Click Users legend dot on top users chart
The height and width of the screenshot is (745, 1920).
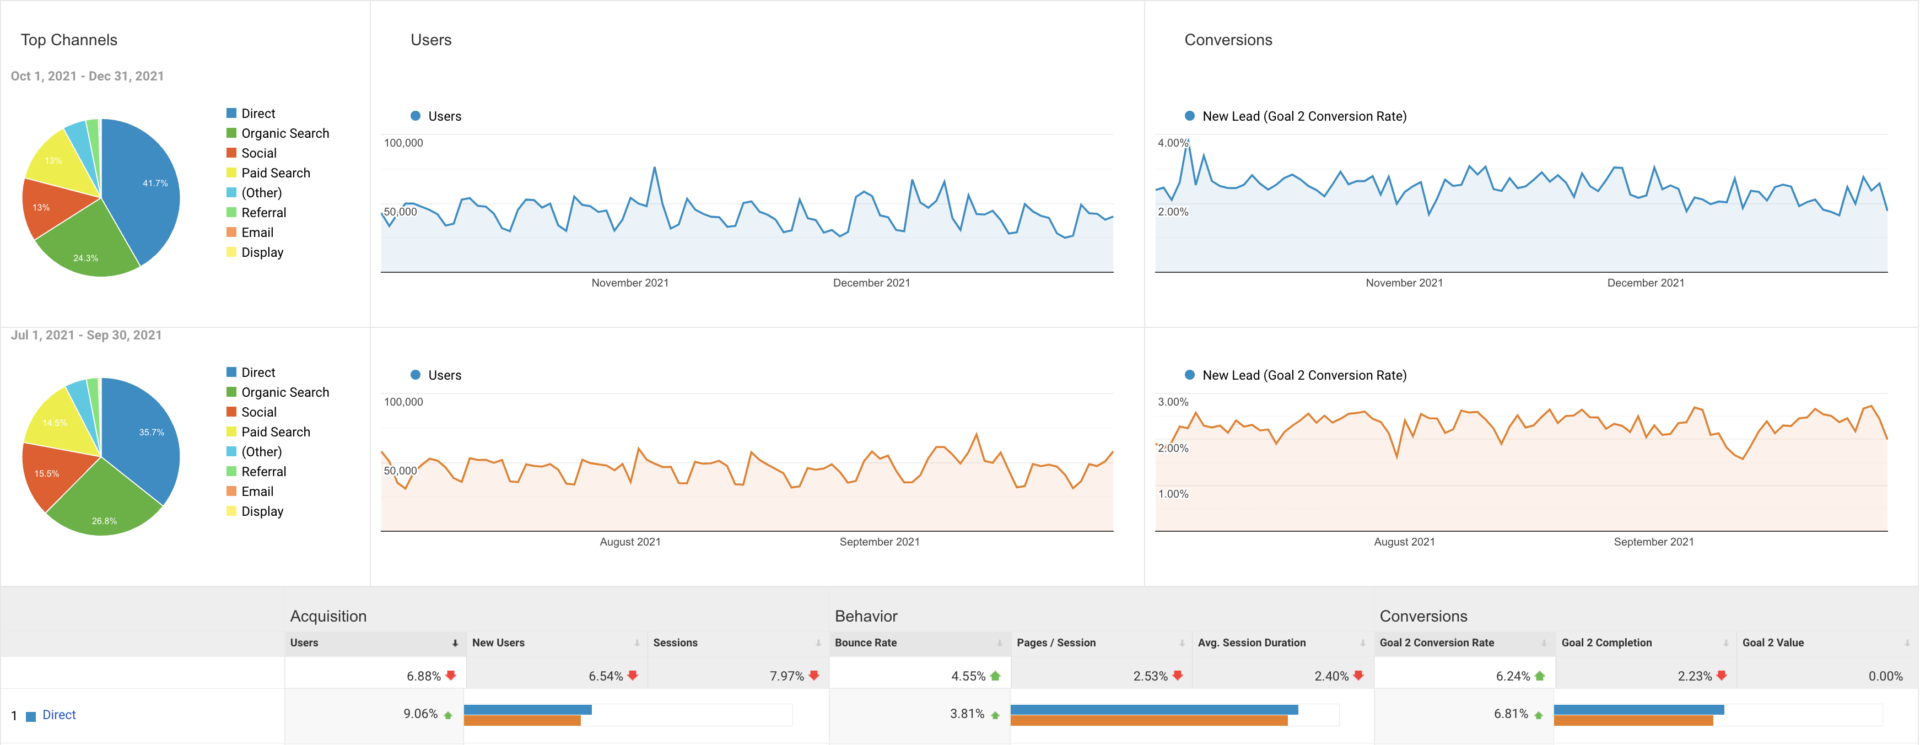(416, 116)
